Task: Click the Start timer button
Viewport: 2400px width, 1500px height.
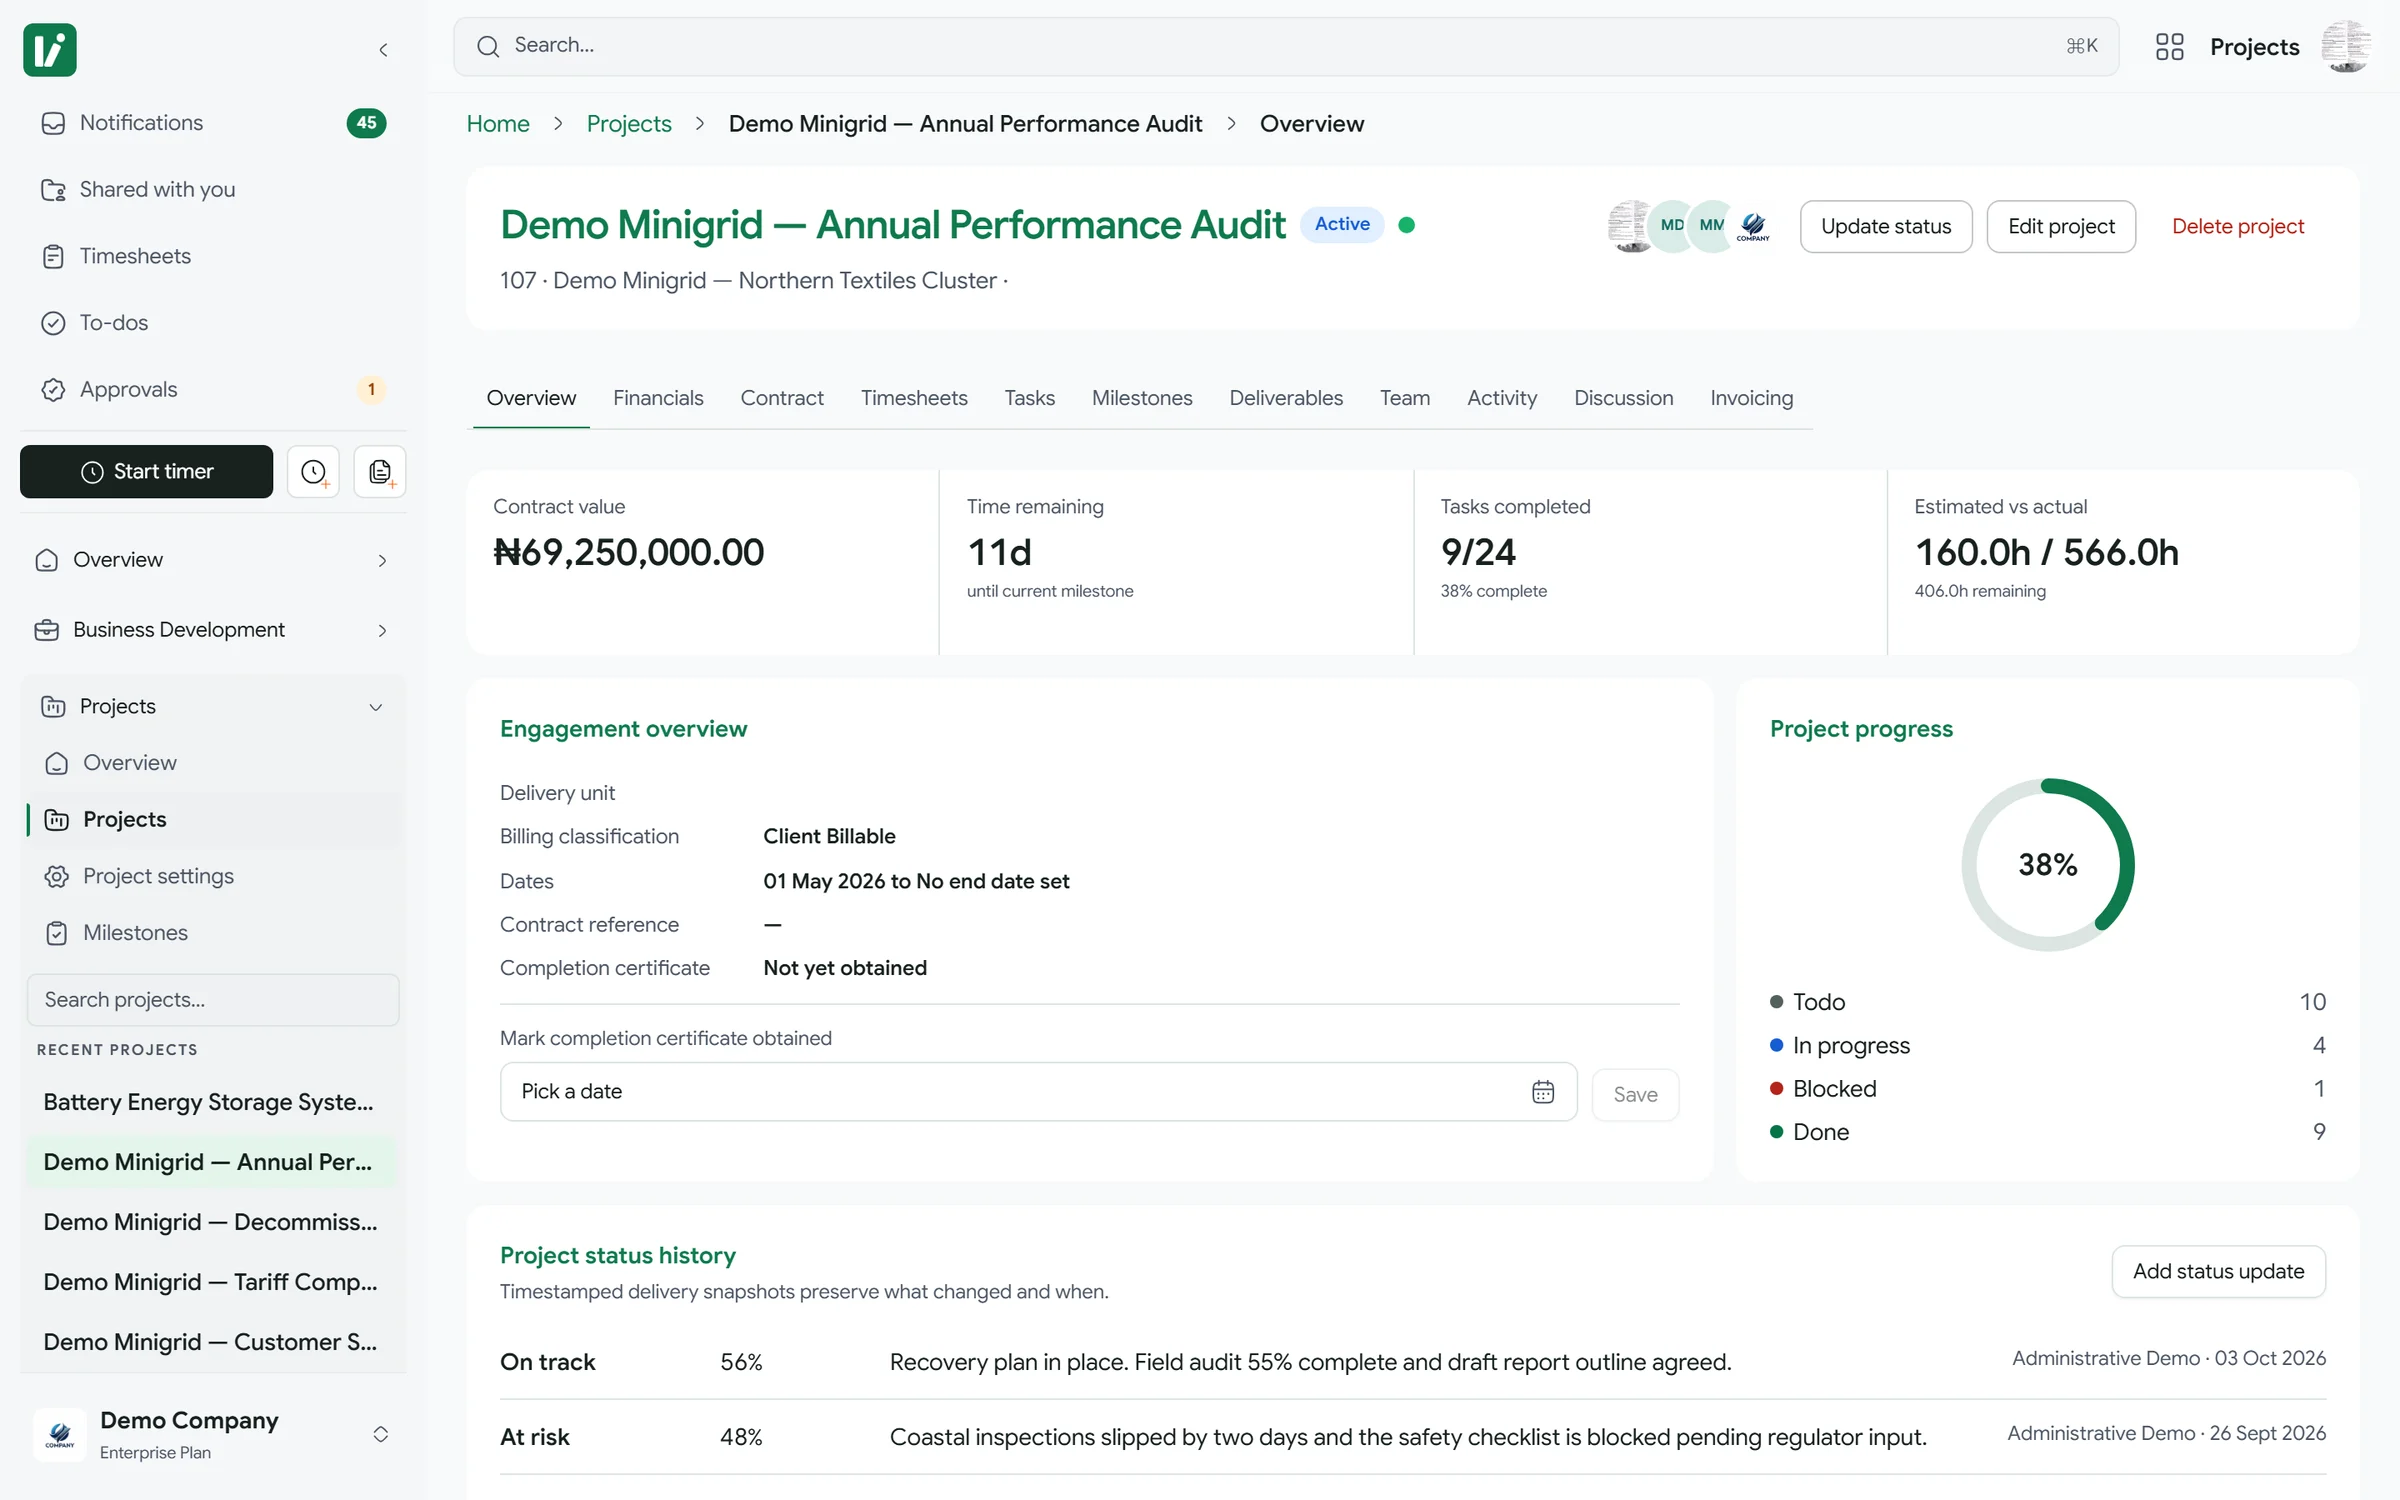Action: (x=146, y=472)
